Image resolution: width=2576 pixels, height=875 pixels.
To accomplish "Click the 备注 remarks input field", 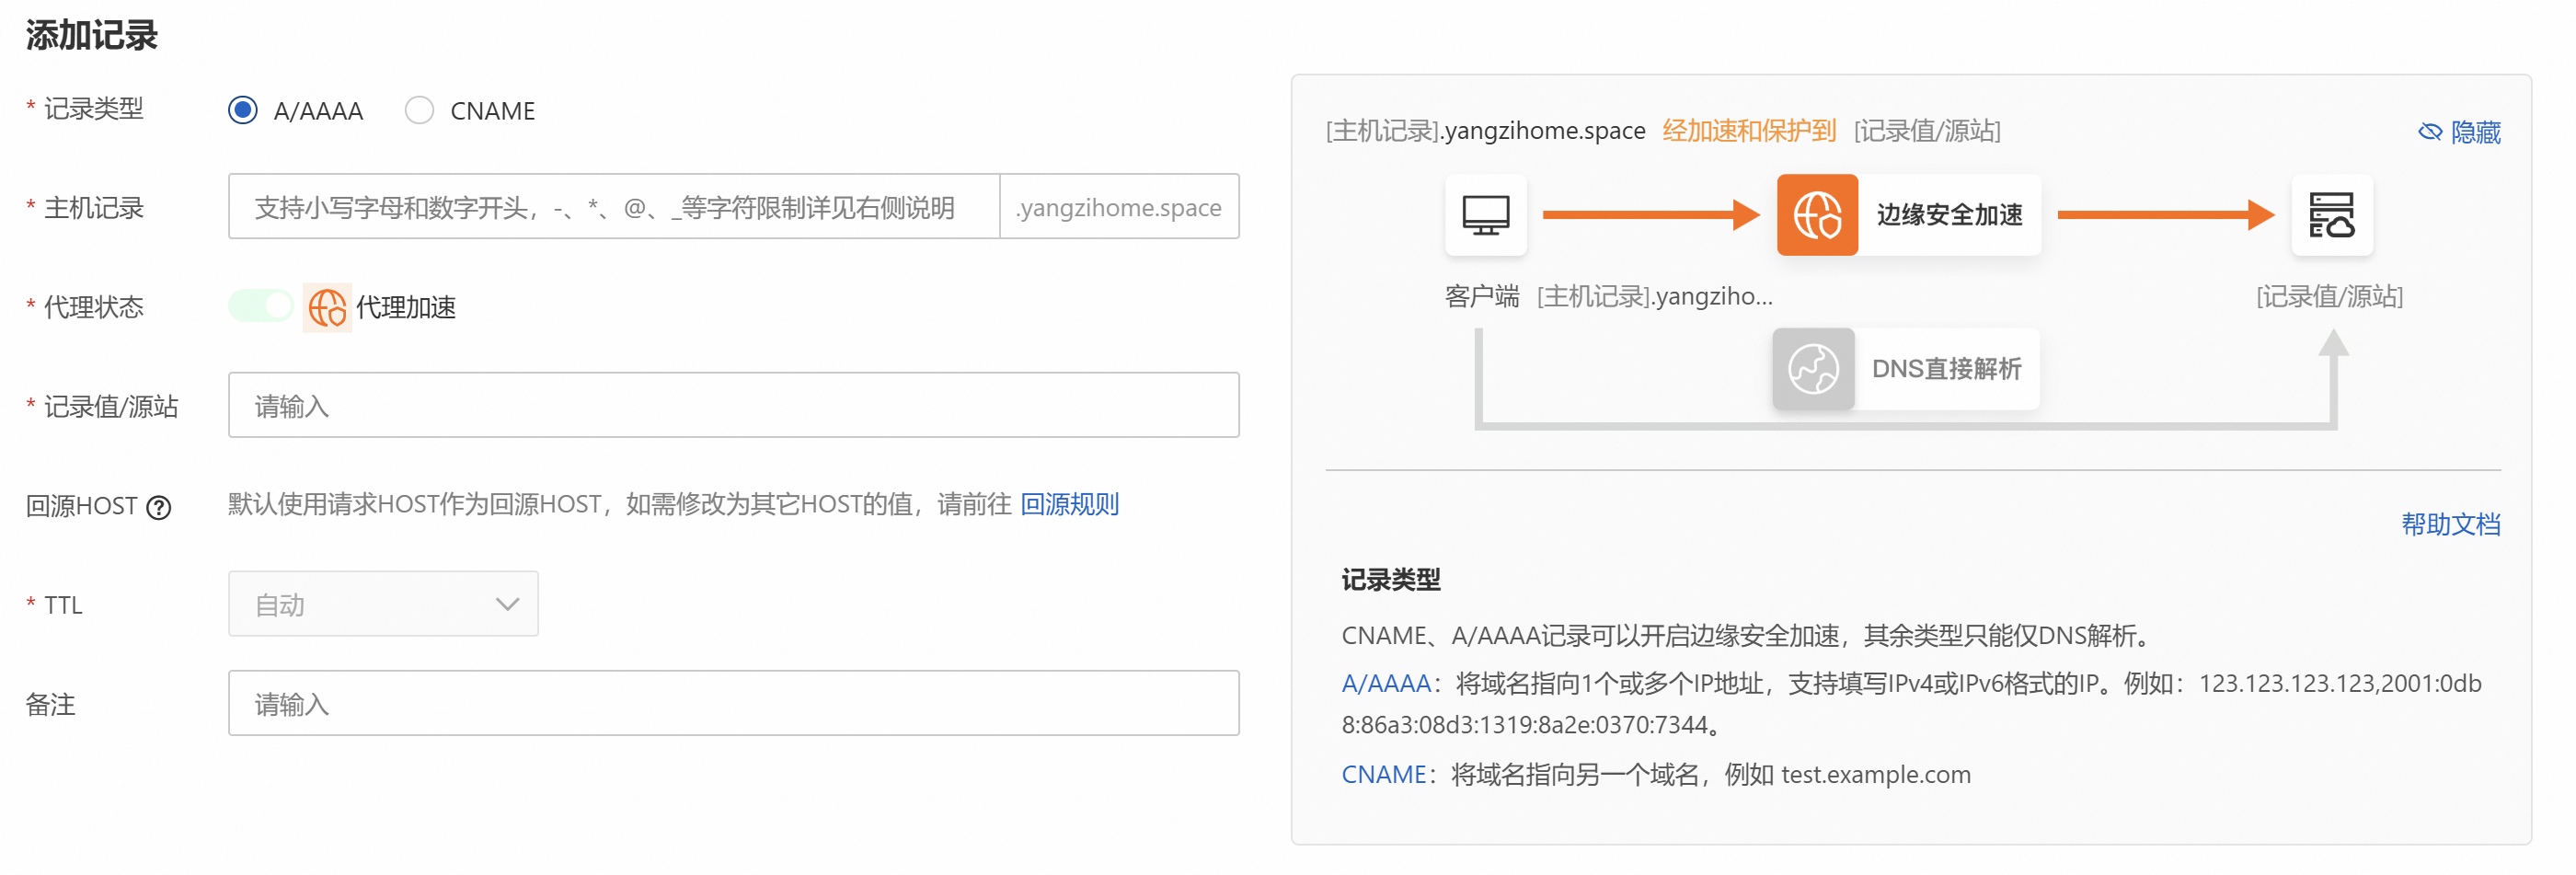I will coord(733,703).
